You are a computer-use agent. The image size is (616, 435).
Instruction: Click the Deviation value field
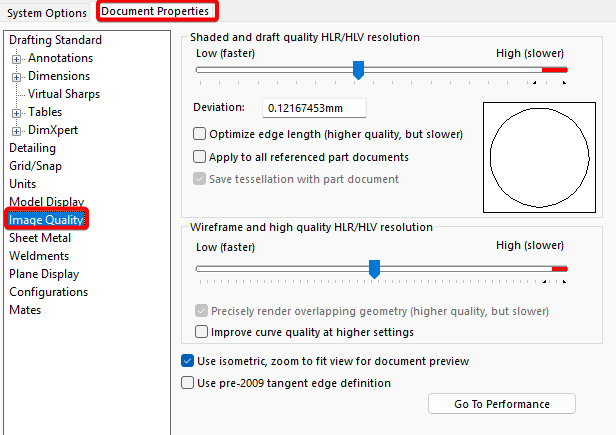point(314,108)
